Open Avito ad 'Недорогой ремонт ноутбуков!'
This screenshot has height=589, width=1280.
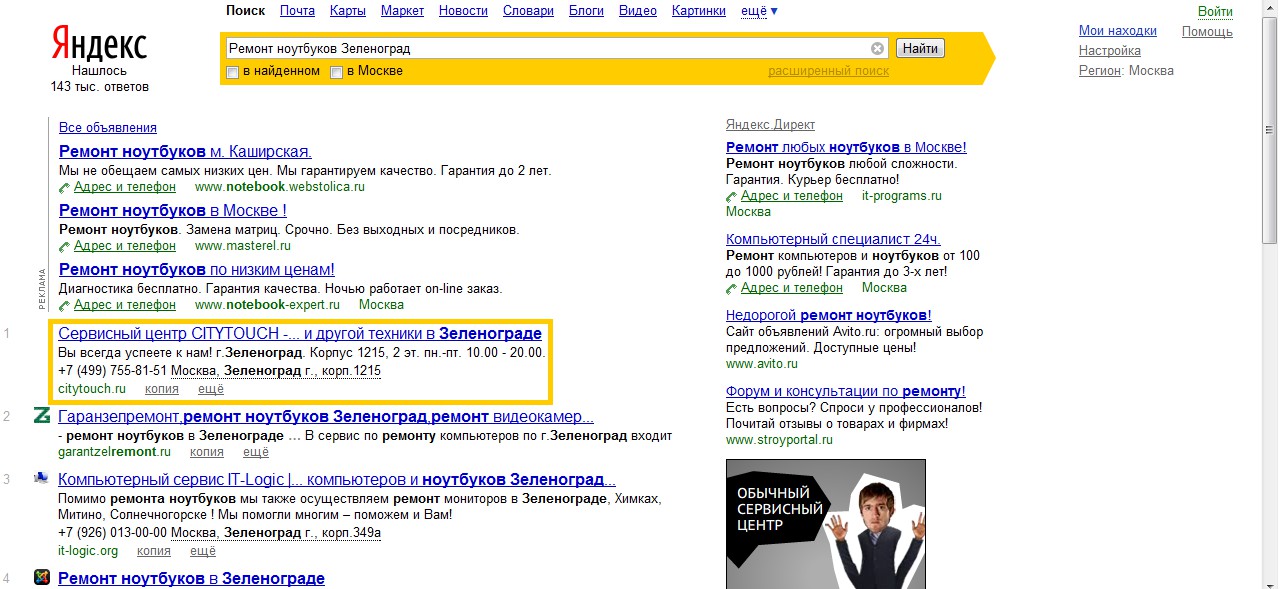[829, 315]
